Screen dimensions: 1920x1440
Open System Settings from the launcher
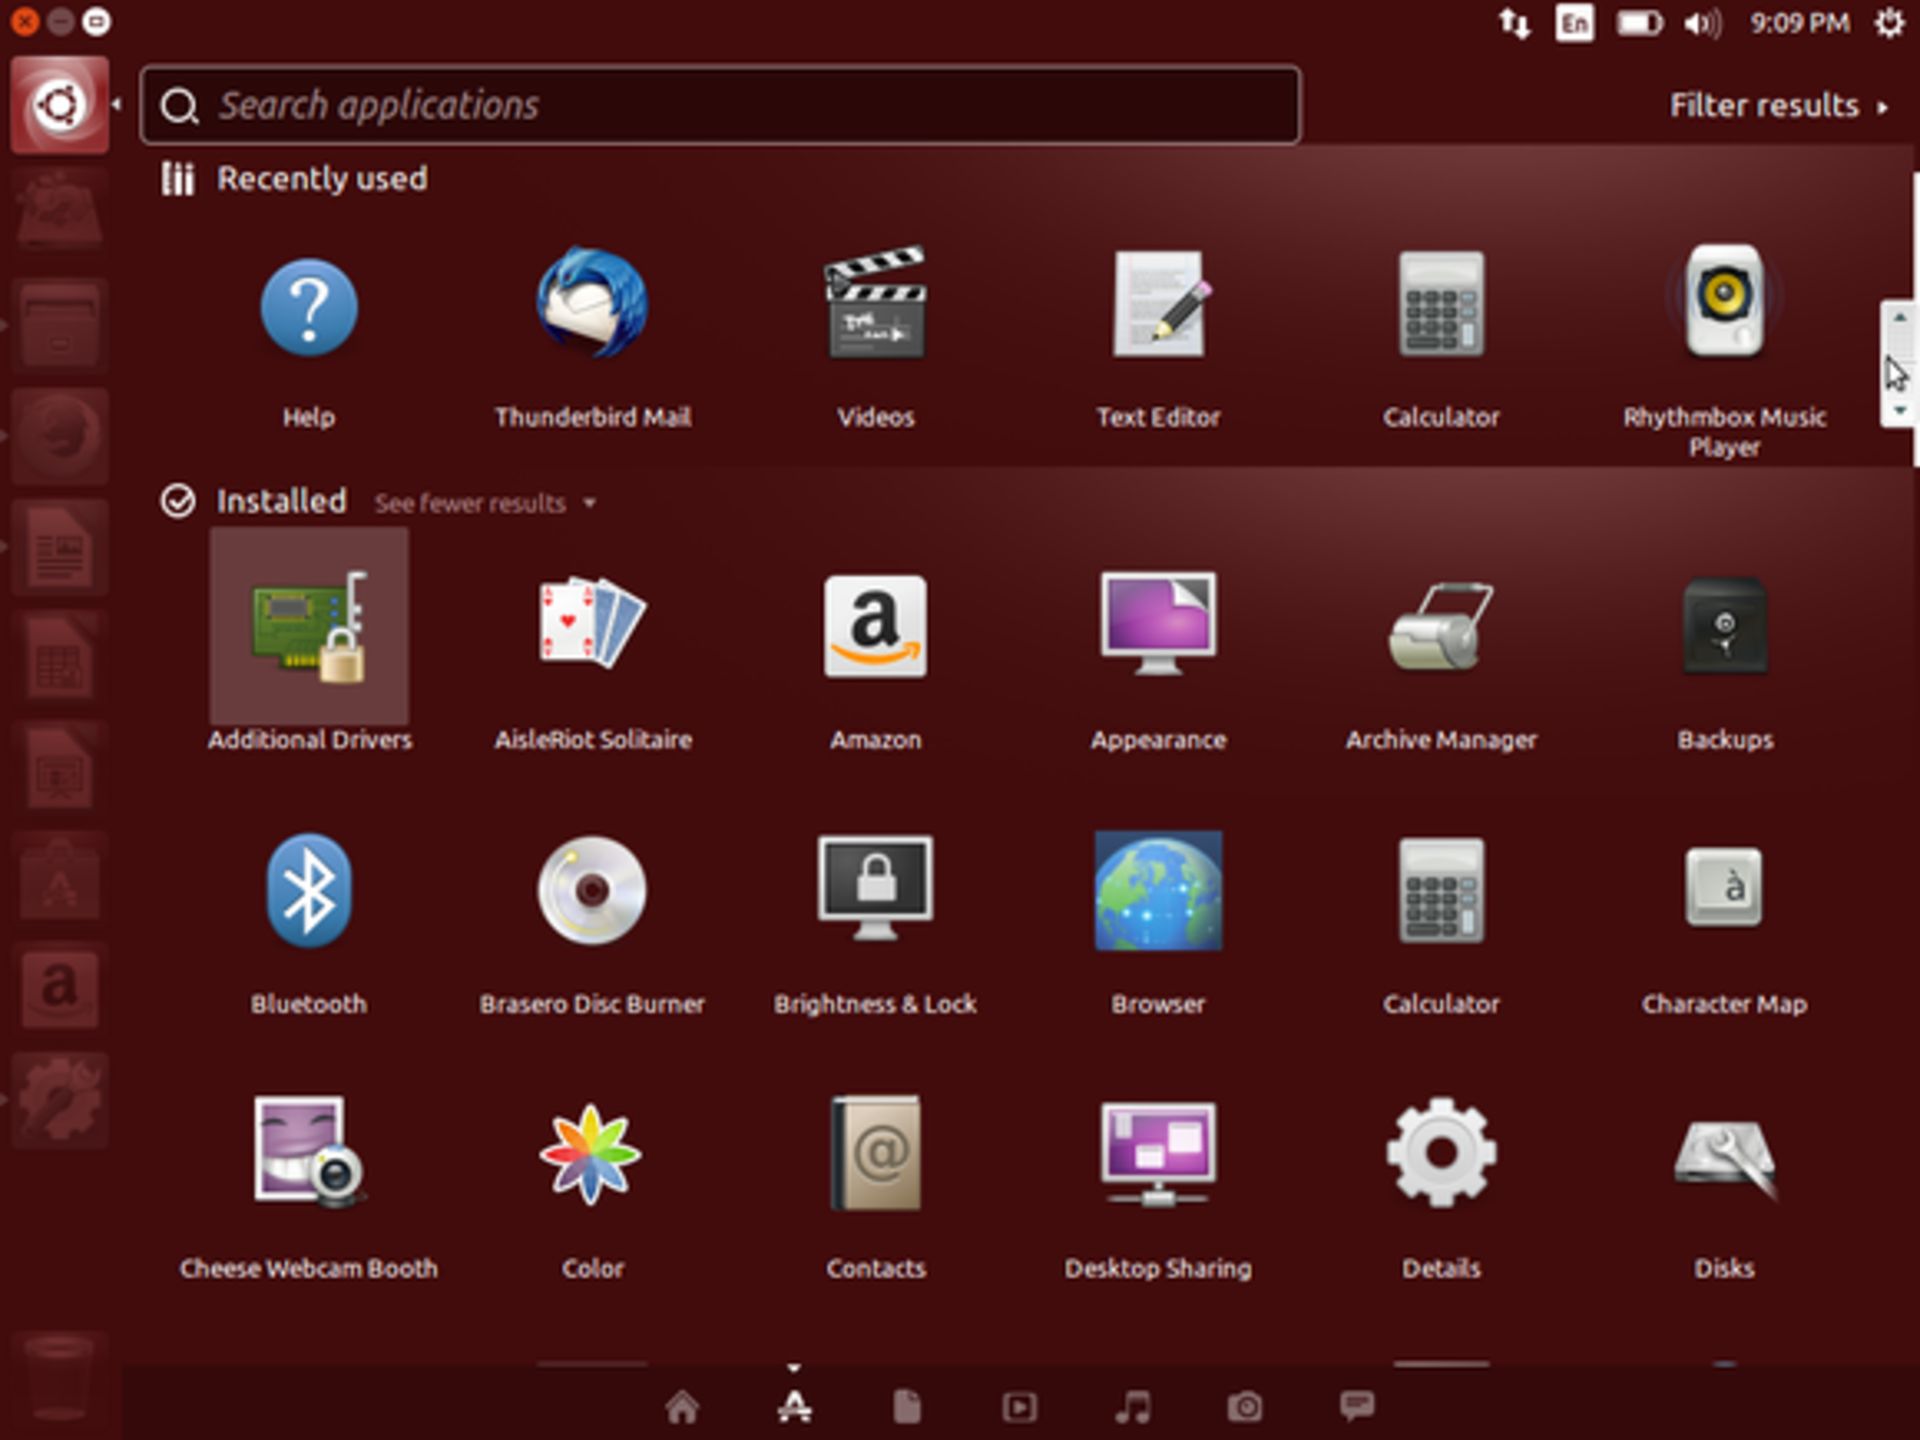[60, 1098]
